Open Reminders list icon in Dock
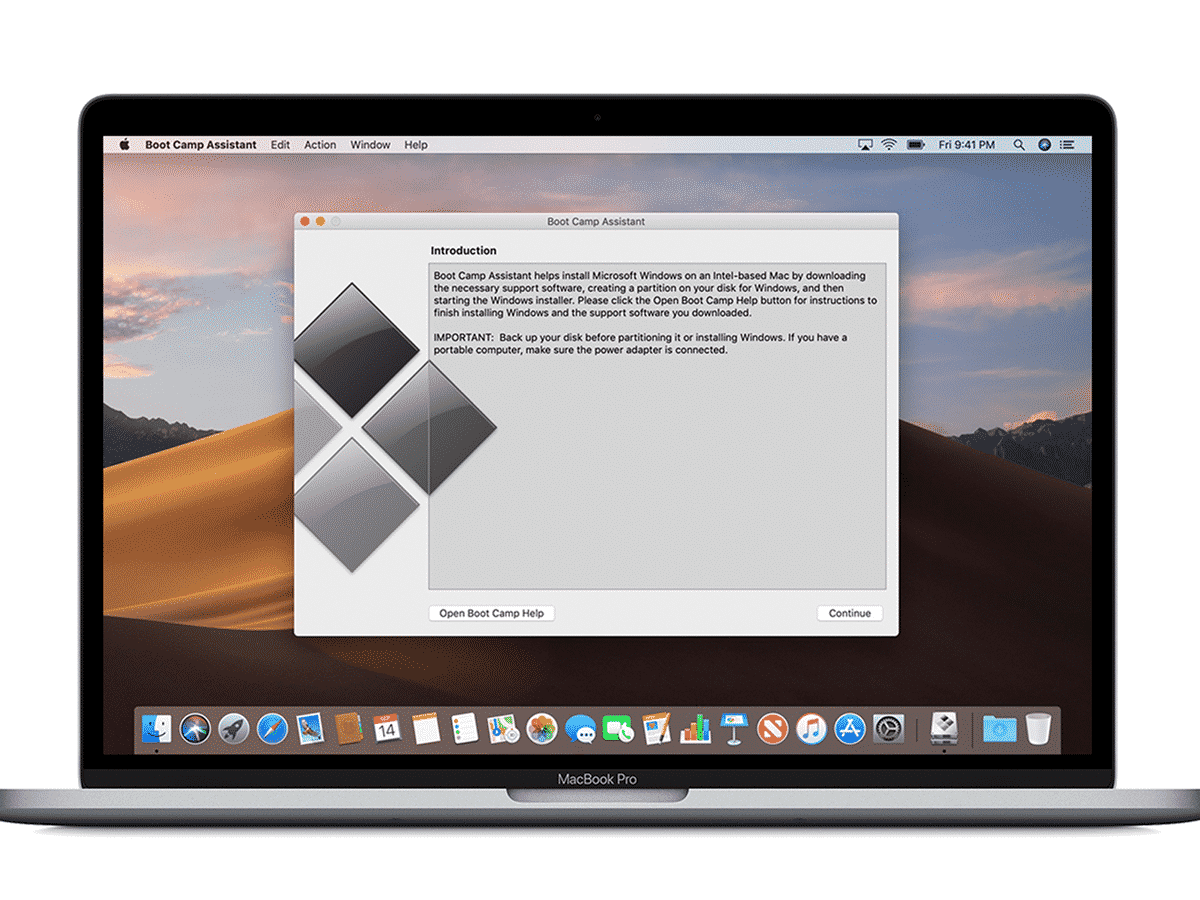Viewport: 1200px width, 900px height. [x=464, y=729]
